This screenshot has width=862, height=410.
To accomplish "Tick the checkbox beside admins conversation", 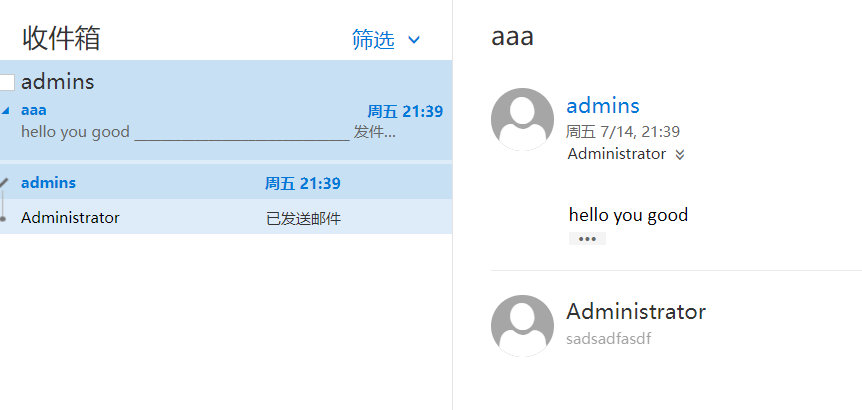I will (6, 83).
